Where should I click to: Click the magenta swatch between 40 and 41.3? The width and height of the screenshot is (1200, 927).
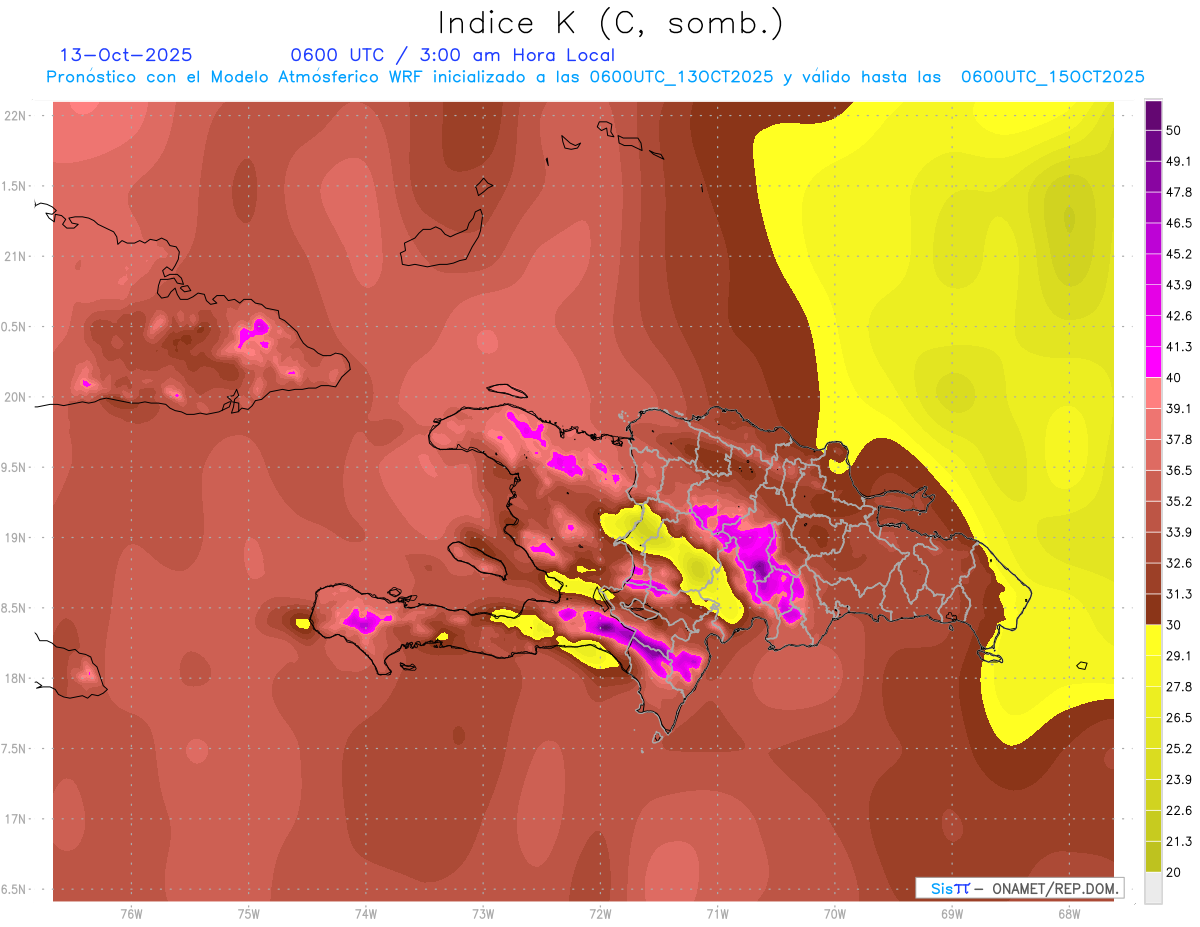1153,361
